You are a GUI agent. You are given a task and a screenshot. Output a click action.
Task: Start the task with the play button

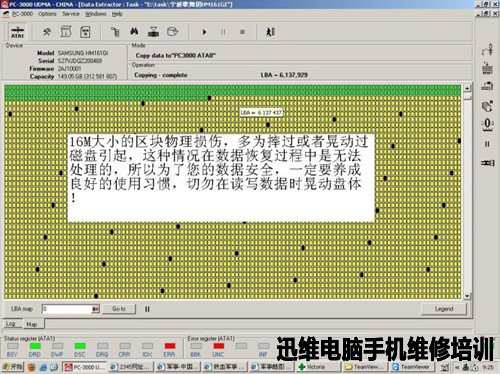click(204, 32)
